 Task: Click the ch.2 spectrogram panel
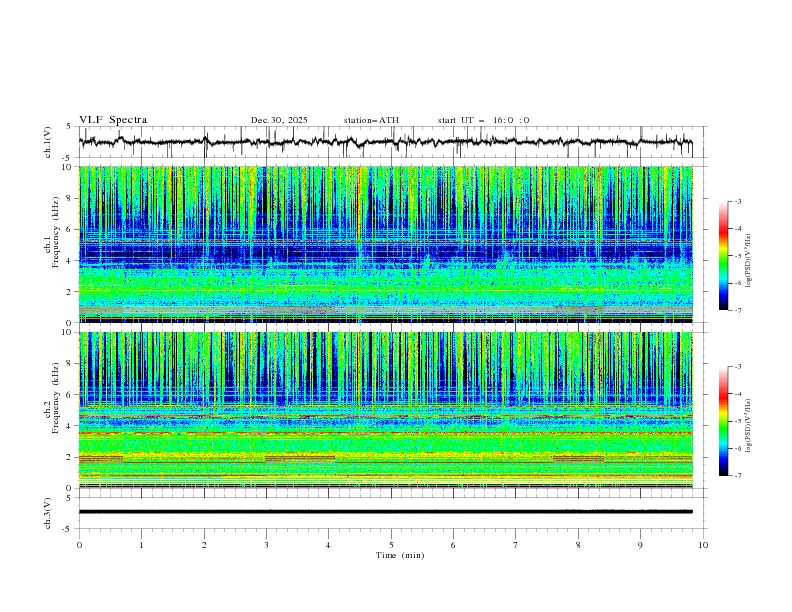pos(385,410)
